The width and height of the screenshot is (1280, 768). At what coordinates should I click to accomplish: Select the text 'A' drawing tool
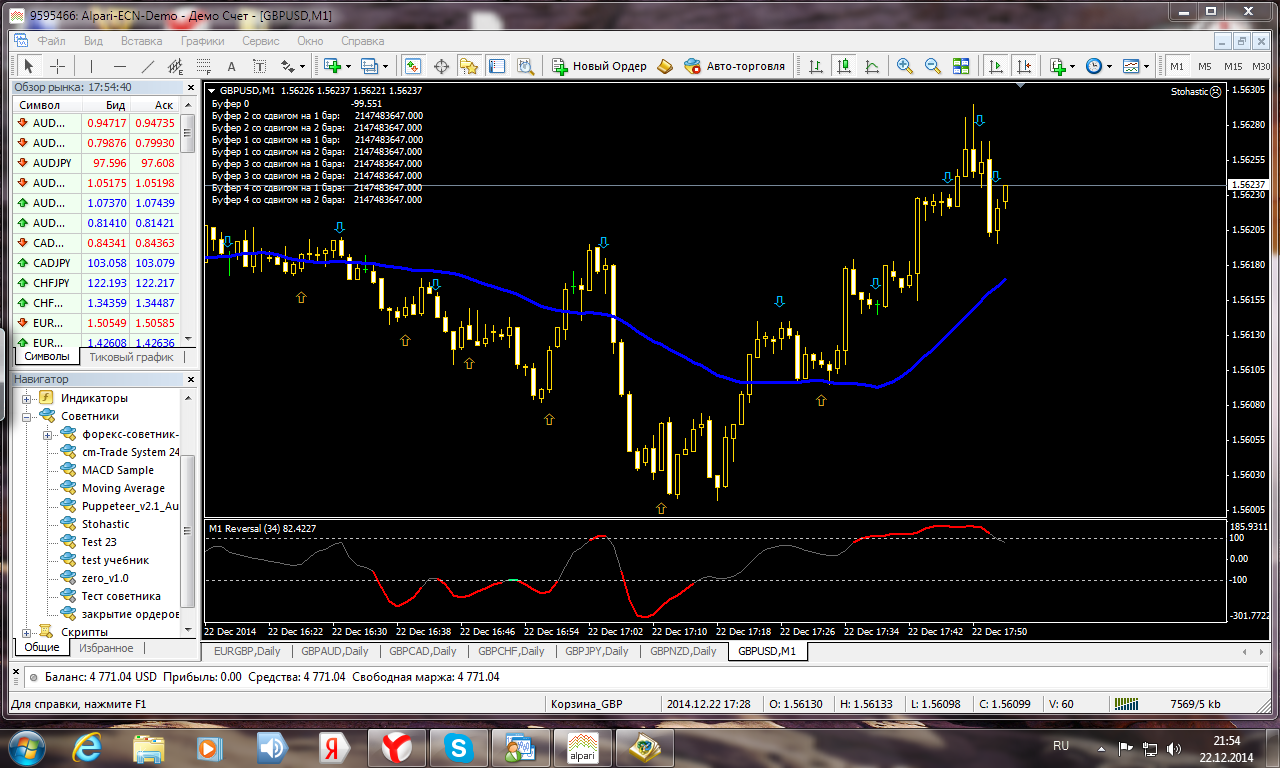[x=232, y=66]
